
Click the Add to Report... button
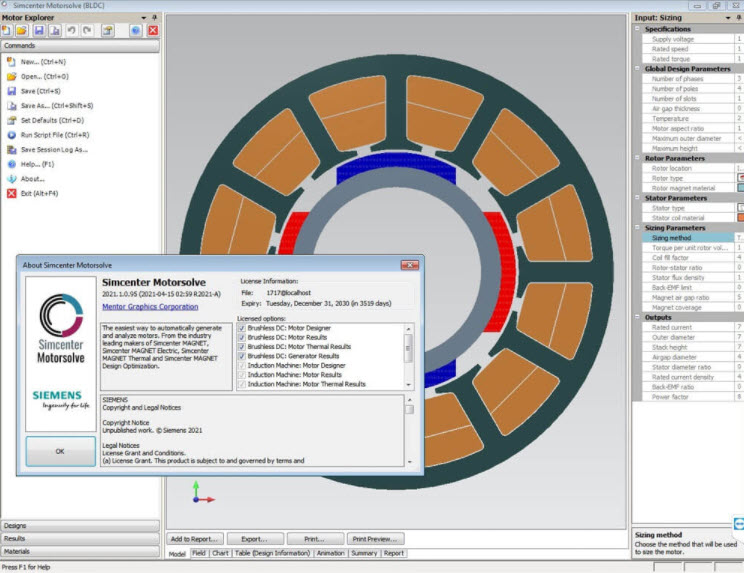tap(194, 539)
